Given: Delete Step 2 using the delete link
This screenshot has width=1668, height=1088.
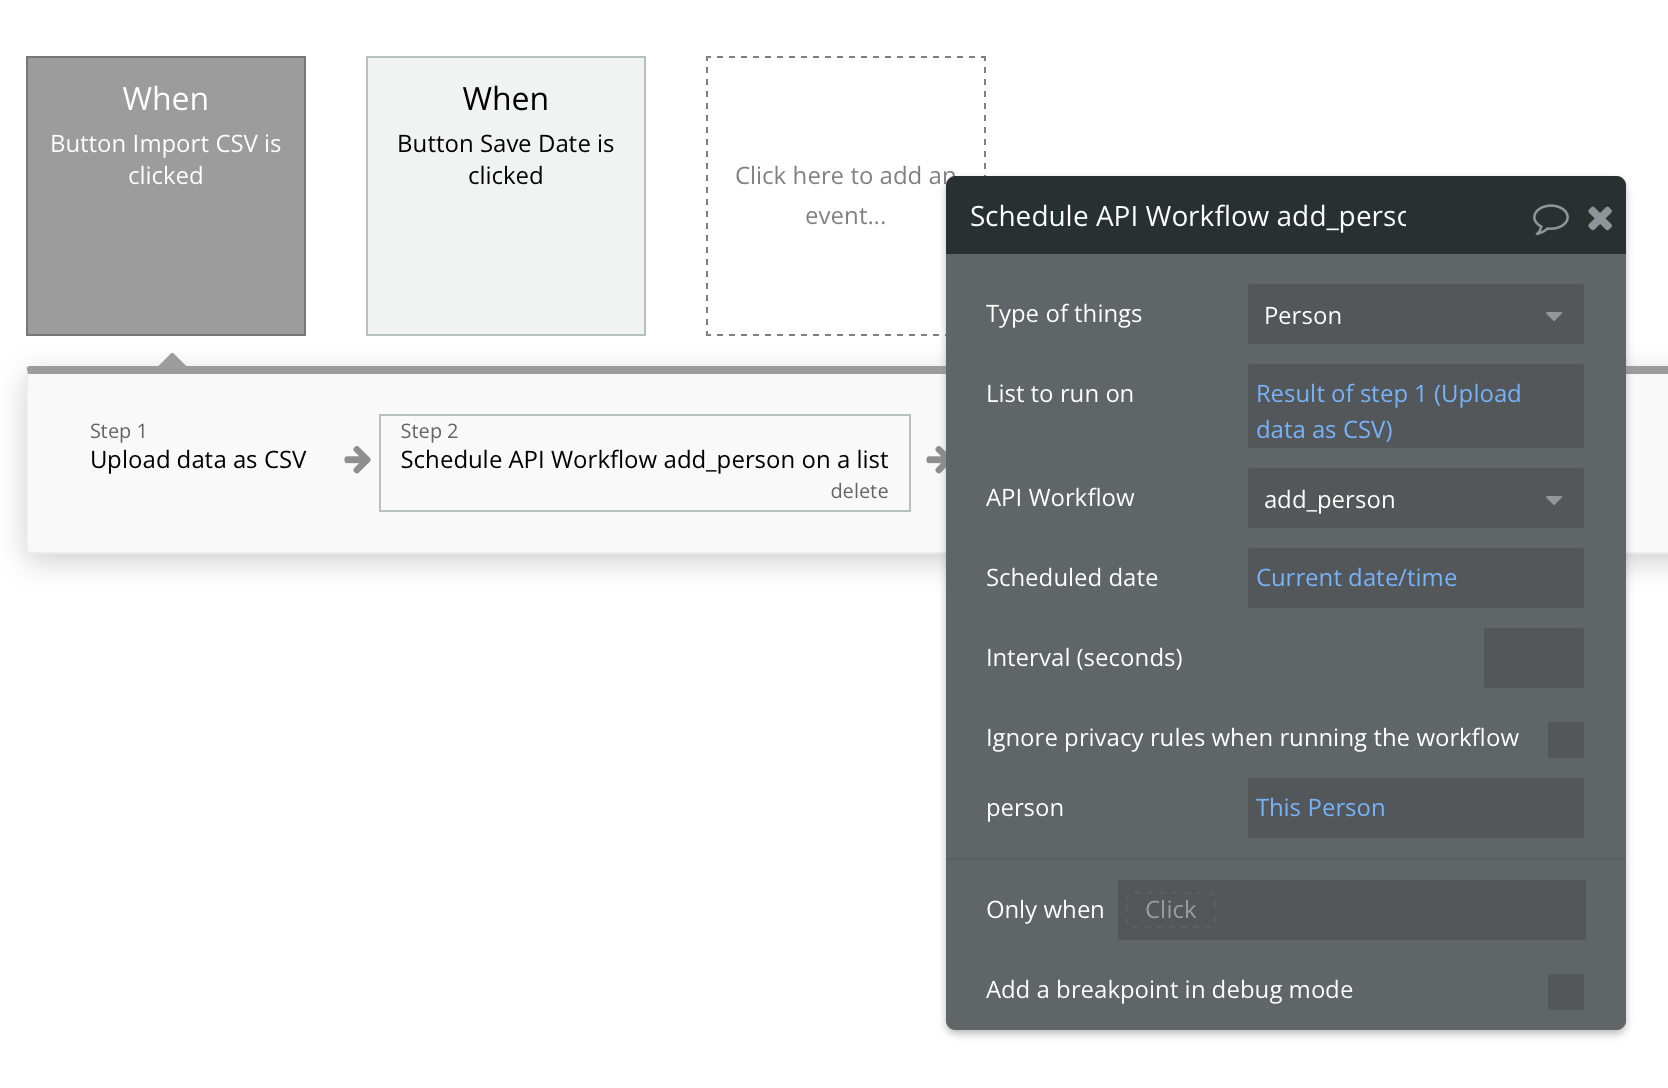Looking at the screenshot, I should [x=859, y=491].
